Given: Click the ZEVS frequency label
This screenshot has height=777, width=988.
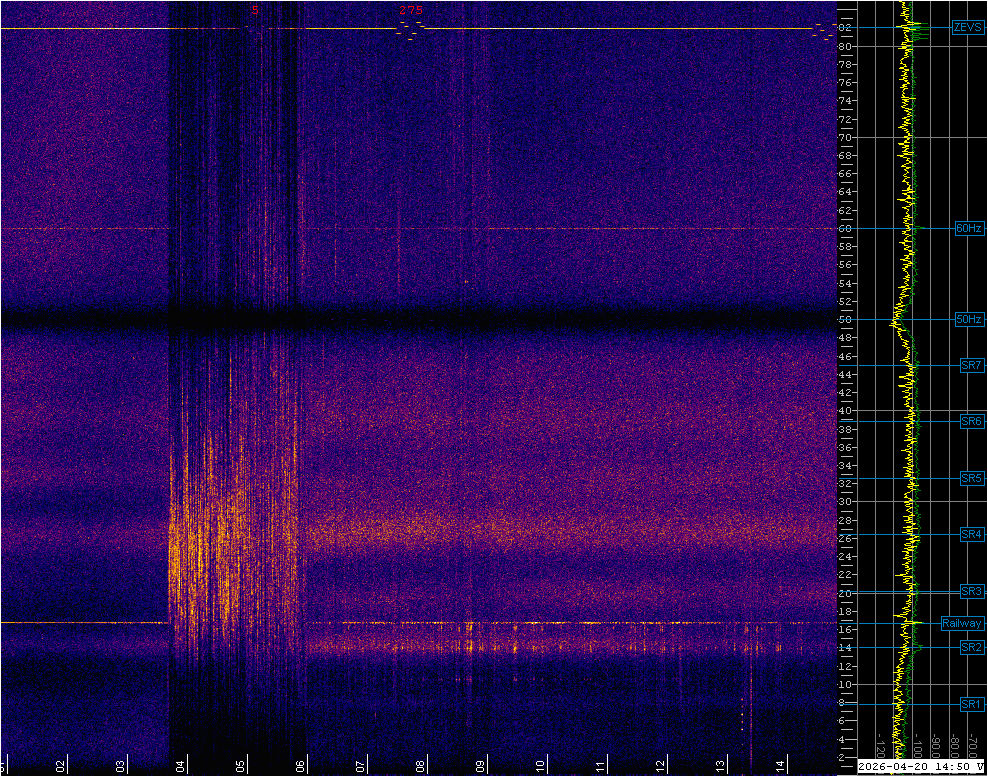Looking at the screenshot, I should point(968,27).
